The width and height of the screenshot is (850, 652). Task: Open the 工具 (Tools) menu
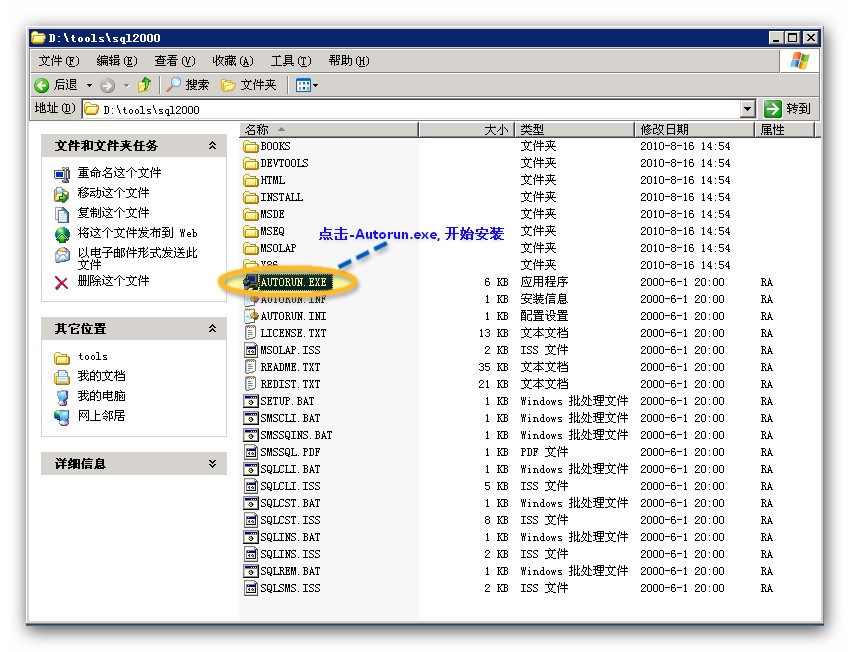(290, 61)
